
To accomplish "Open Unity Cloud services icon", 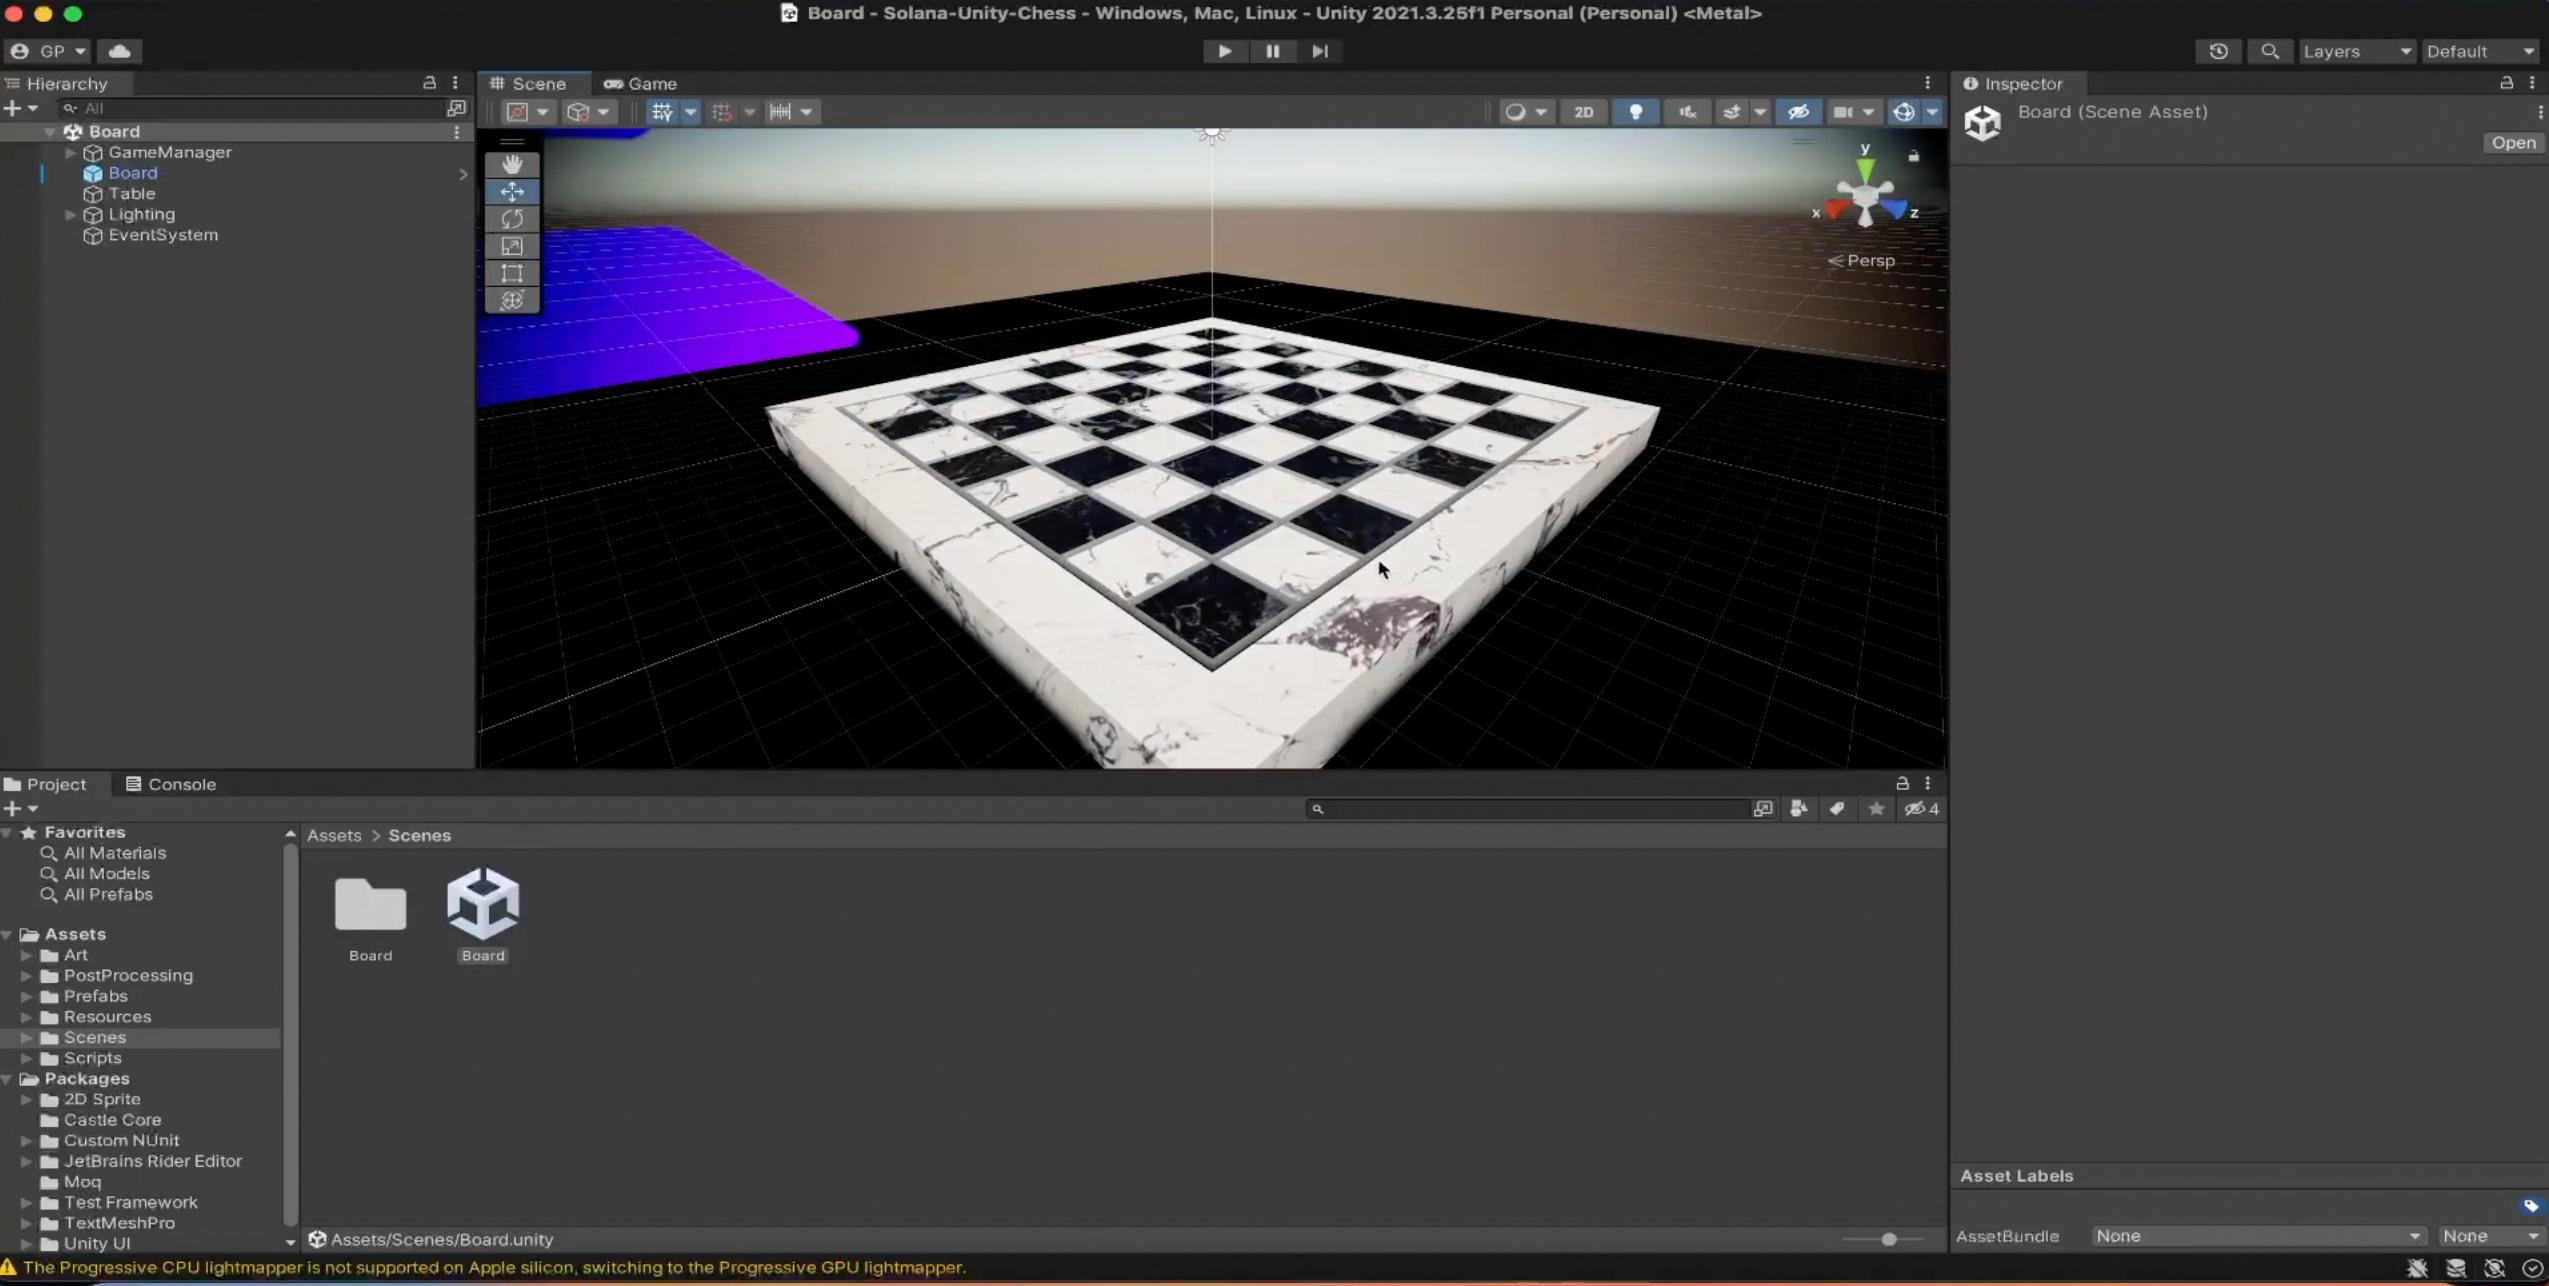I will tap(120, 51).
